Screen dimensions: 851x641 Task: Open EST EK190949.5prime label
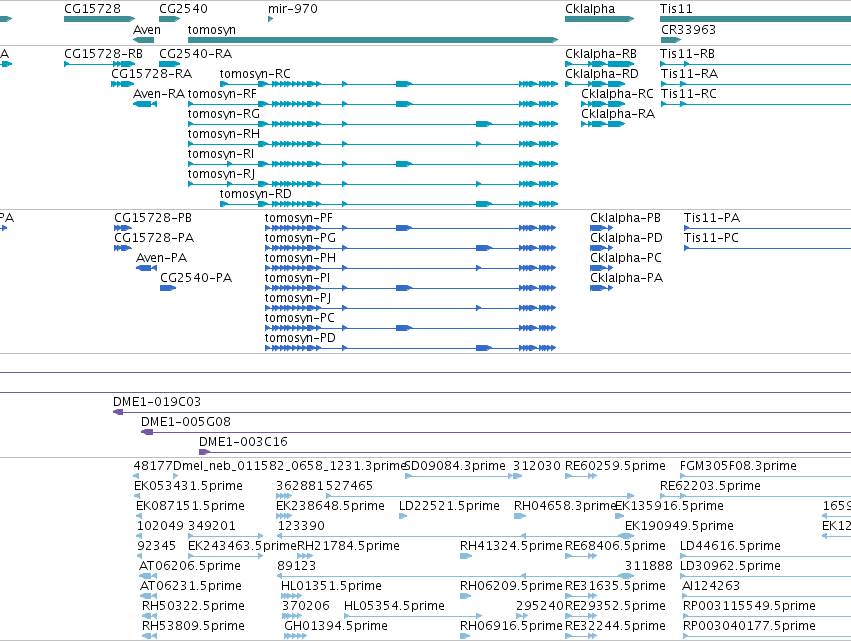pyautogui.click(x=679, y=526)
